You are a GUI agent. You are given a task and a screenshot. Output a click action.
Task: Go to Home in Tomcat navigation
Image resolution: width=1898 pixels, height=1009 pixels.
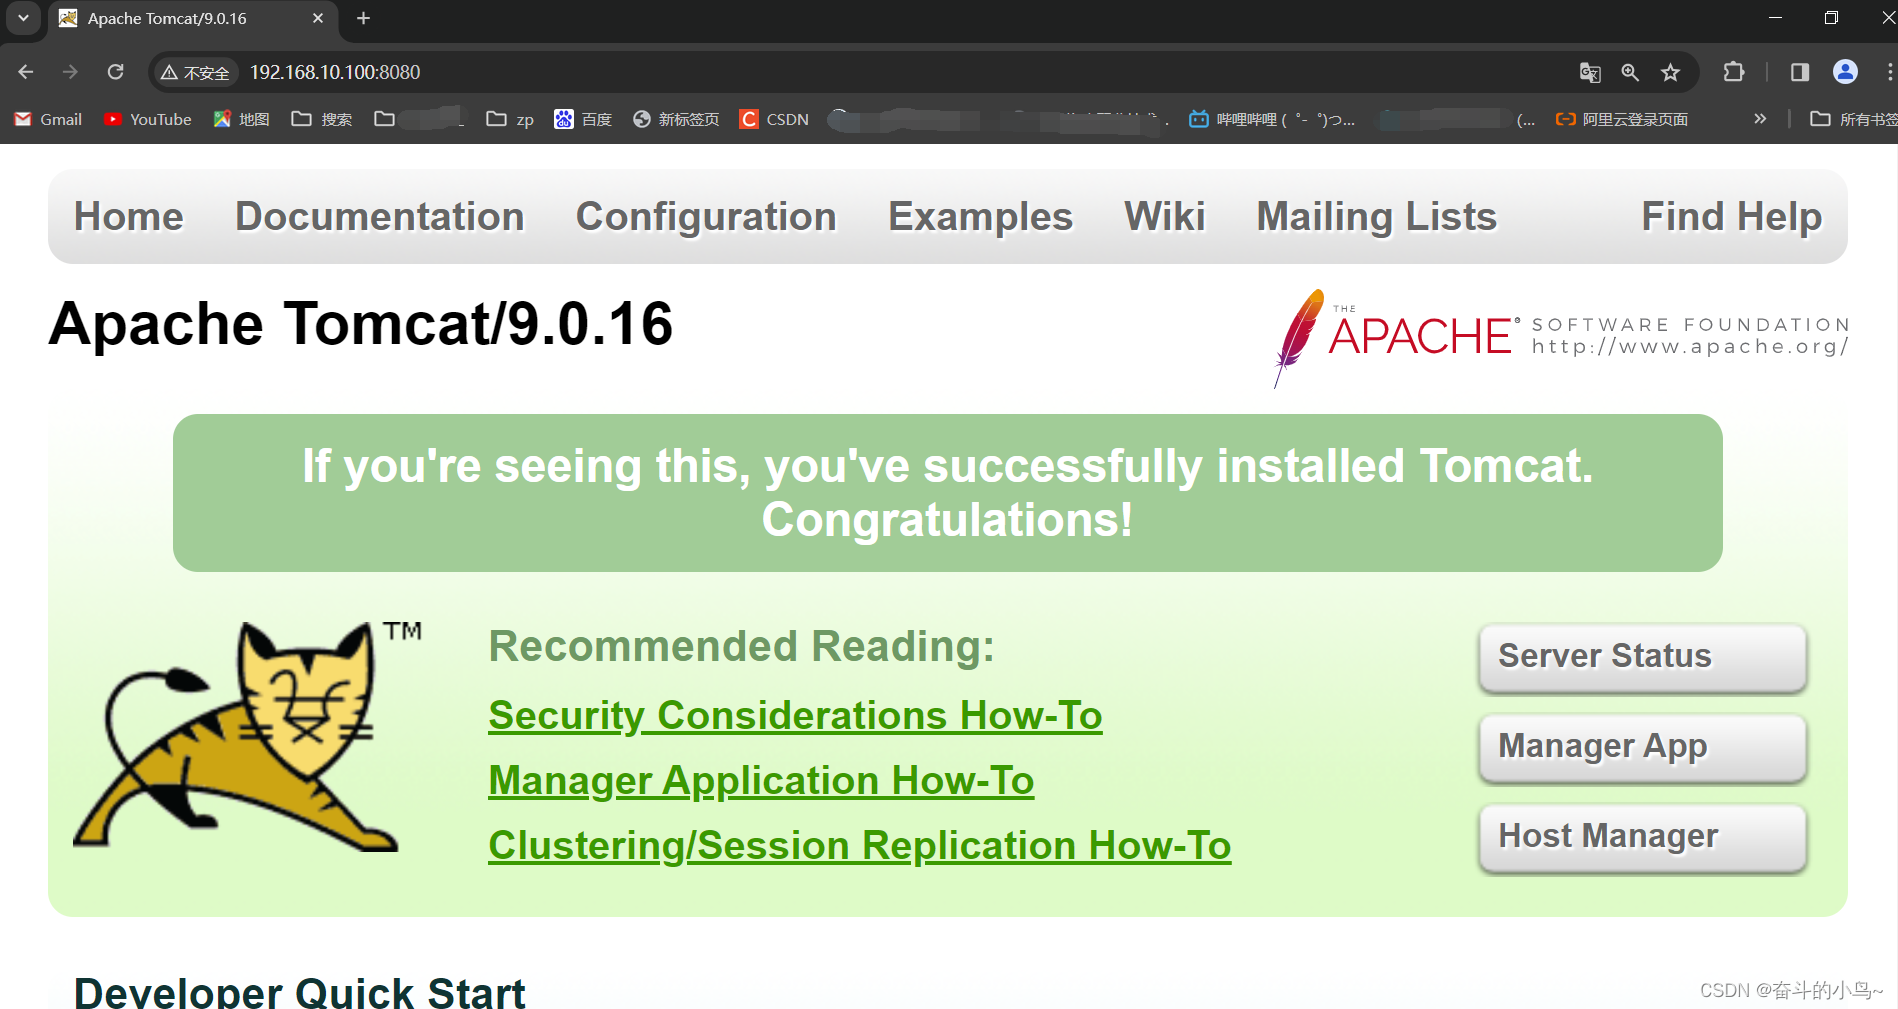coord(129,216)
